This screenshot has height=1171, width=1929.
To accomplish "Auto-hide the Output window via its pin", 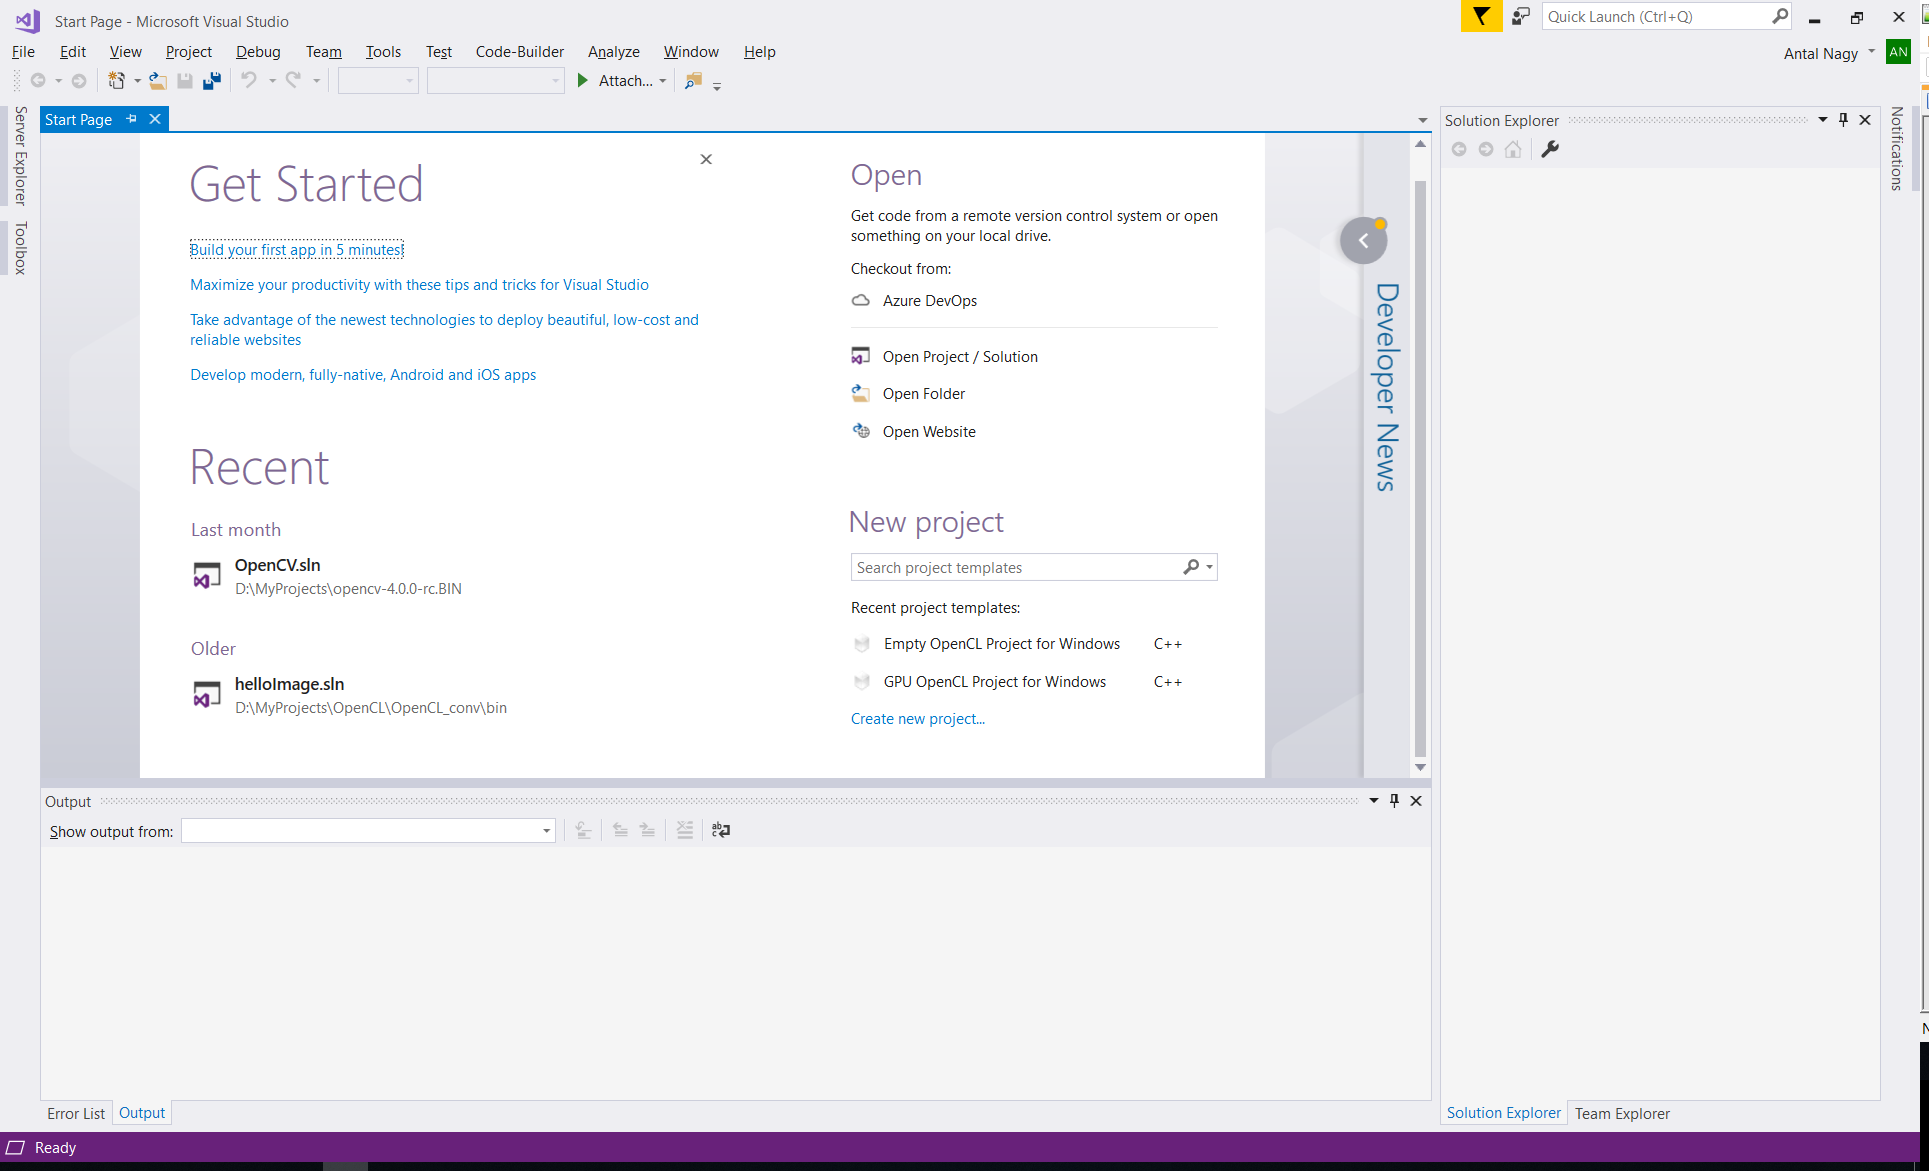I will 1394,800.
